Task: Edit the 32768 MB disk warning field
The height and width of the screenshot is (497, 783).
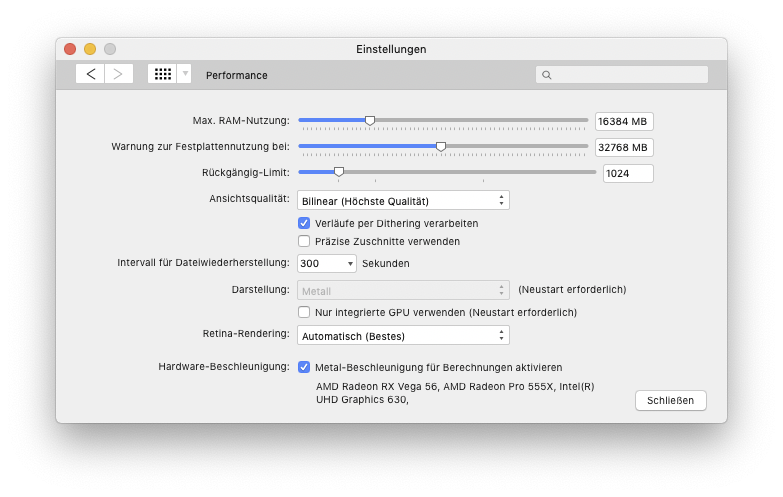Action: tap(624, 147)
